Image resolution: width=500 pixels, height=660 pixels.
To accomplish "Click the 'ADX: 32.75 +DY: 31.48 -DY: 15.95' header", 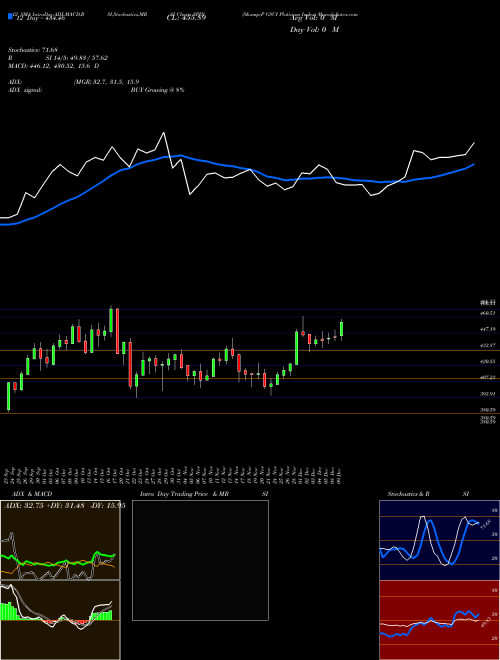I will coord(64,506).
